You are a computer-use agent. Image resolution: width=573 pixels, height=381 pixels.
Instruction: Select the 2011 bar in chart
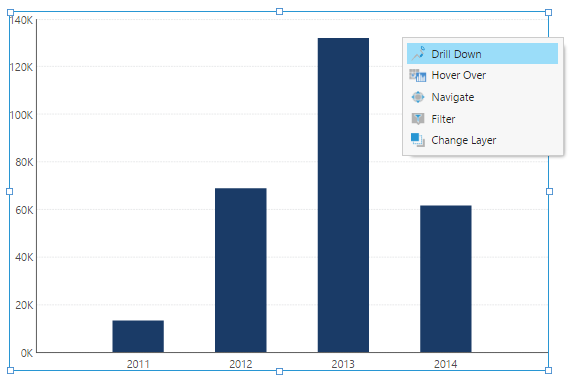[138, 336]
